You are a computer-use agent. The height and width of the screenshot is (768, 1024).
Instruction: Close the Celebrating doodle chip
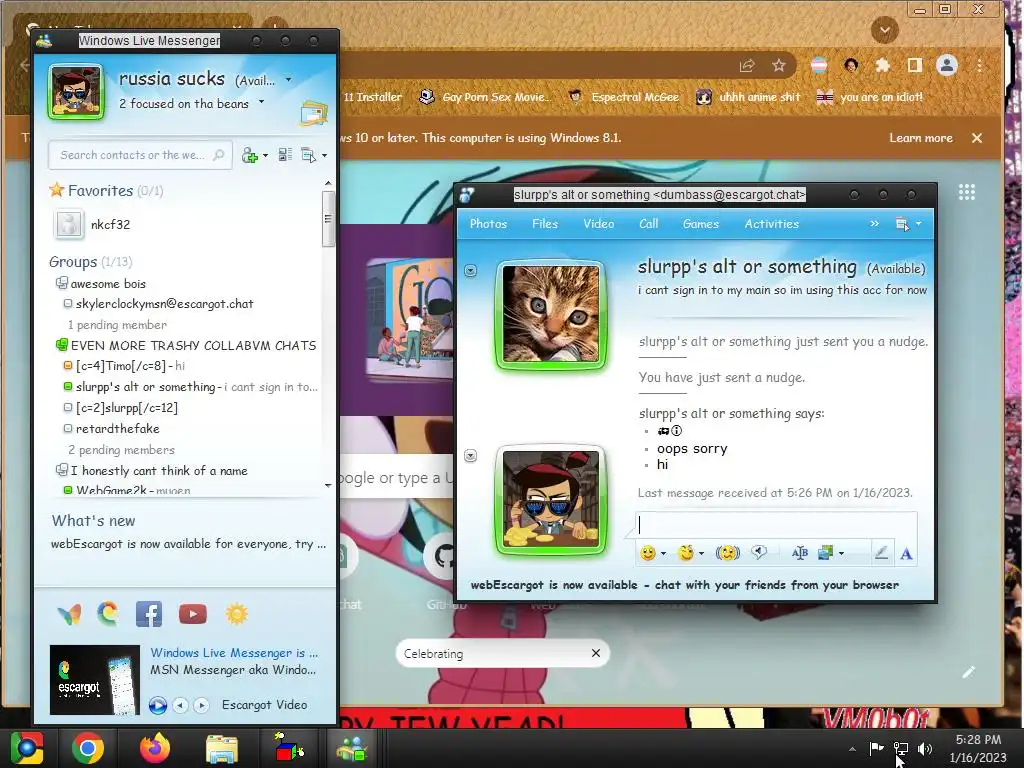(596, 653)
